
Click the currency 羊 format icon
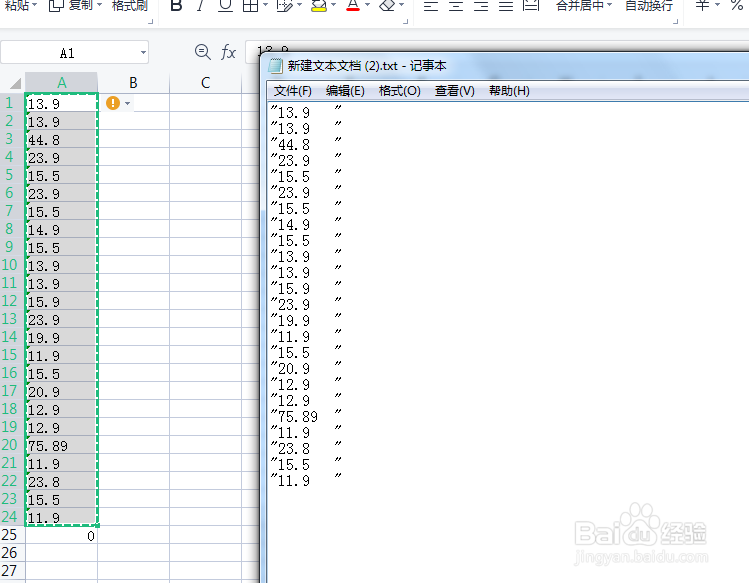pyautogui.click(x=702, y=6)
